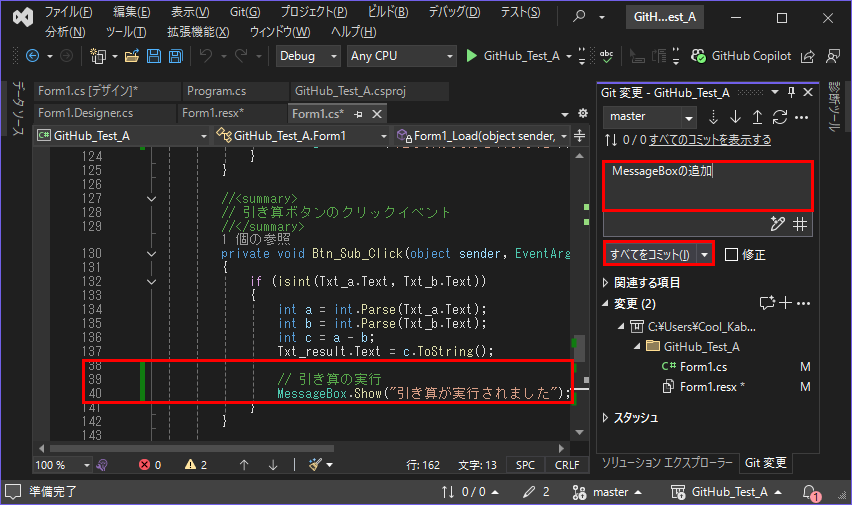Click the notification bell in status bar
This screenshot has width=852, height=505.
click(x=810, y=492)
